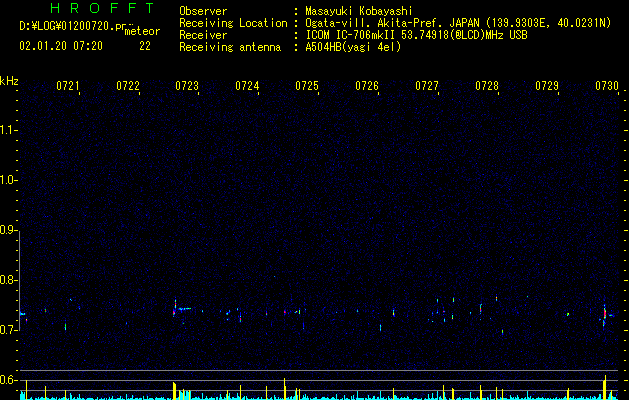Click the 0723 time marker
The image size is (629, 400).
187,86
